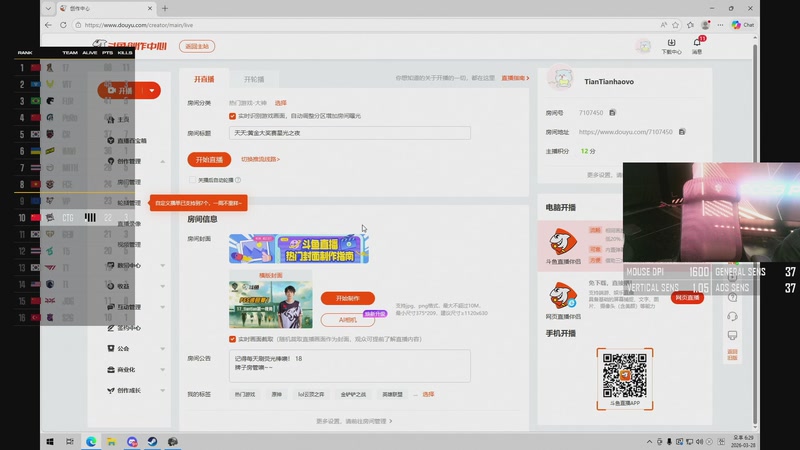Open the headset customer service icon

732,316
